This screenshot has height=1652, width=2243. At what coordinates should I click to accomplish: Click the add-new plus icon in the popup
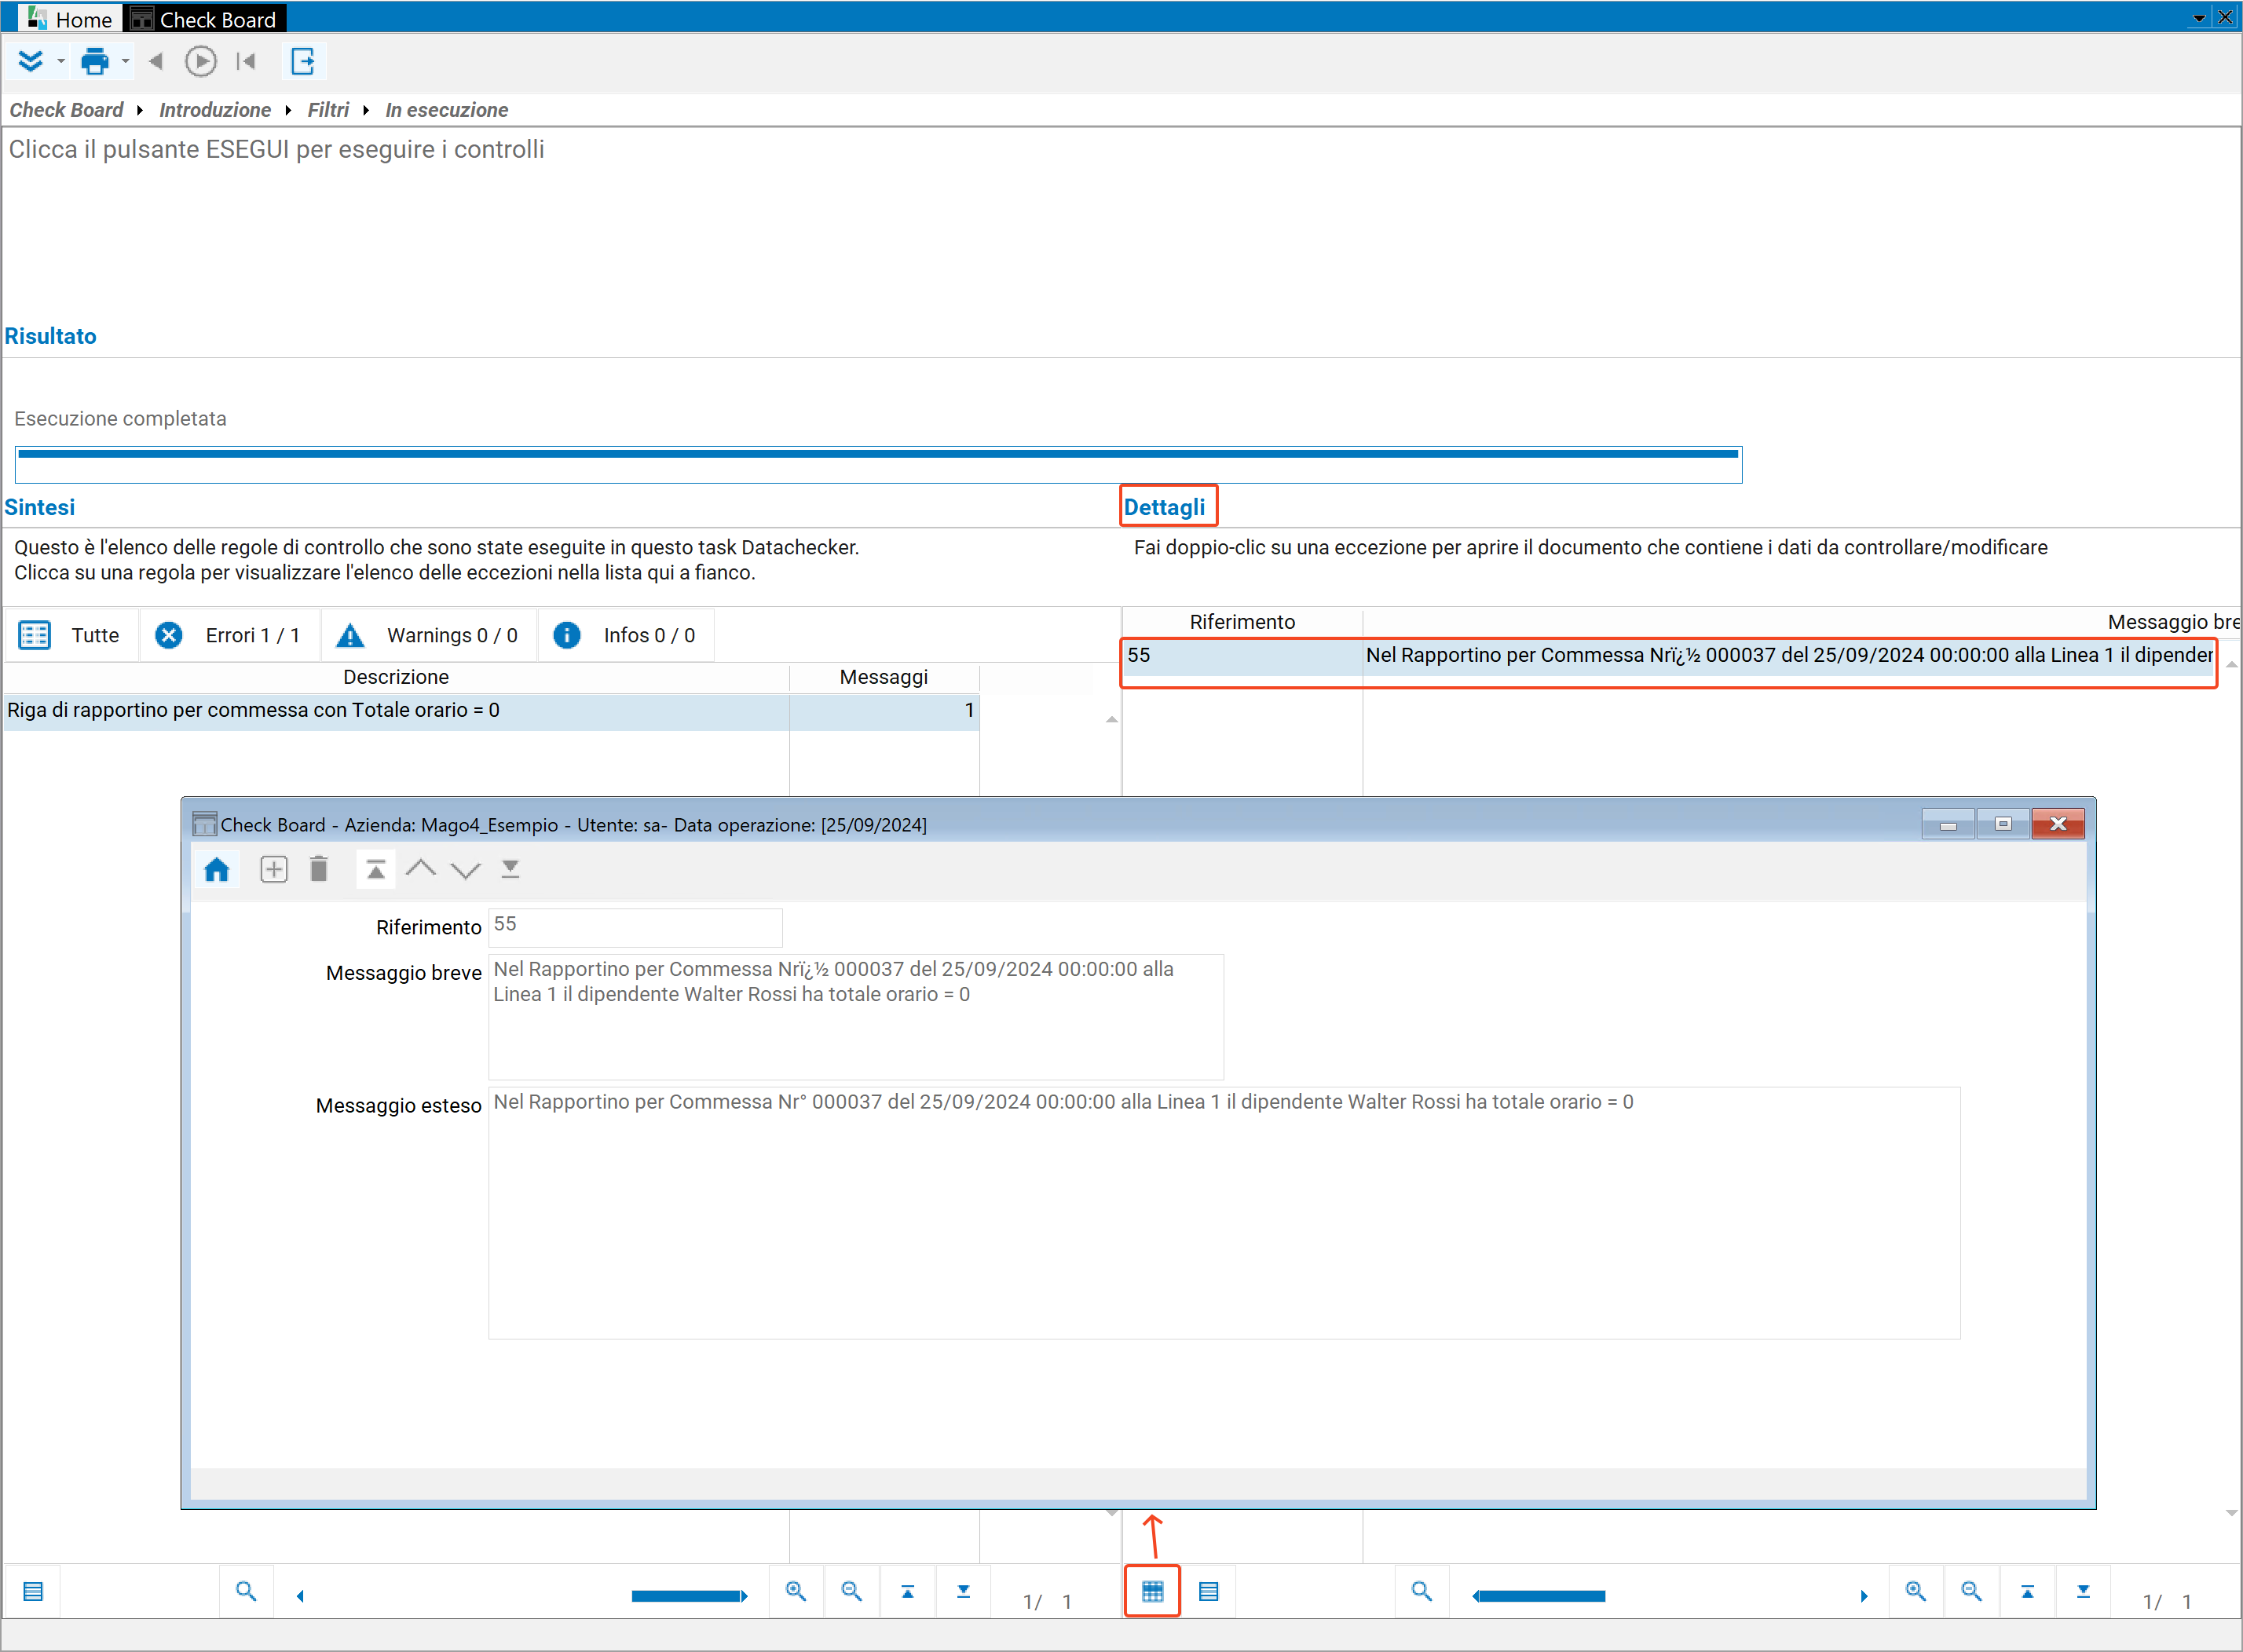point(273,870)
